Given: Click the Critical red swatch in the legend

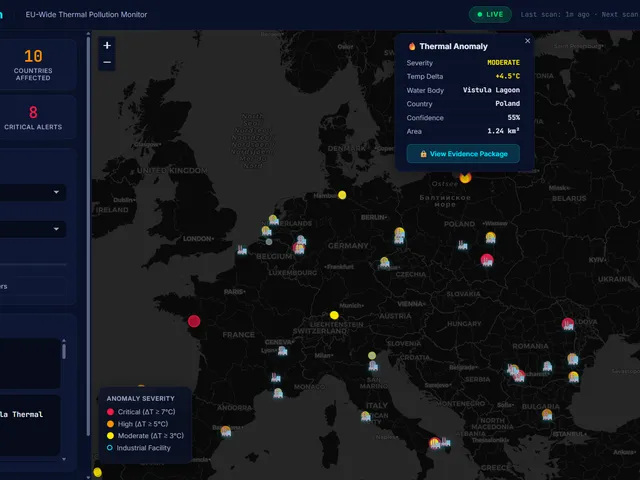Looking at the screenshot, I should coord(110,411).
